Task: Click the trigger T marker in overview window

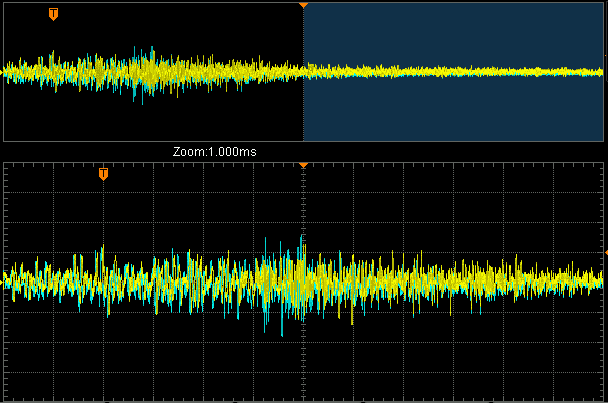Action: (53, 14)
